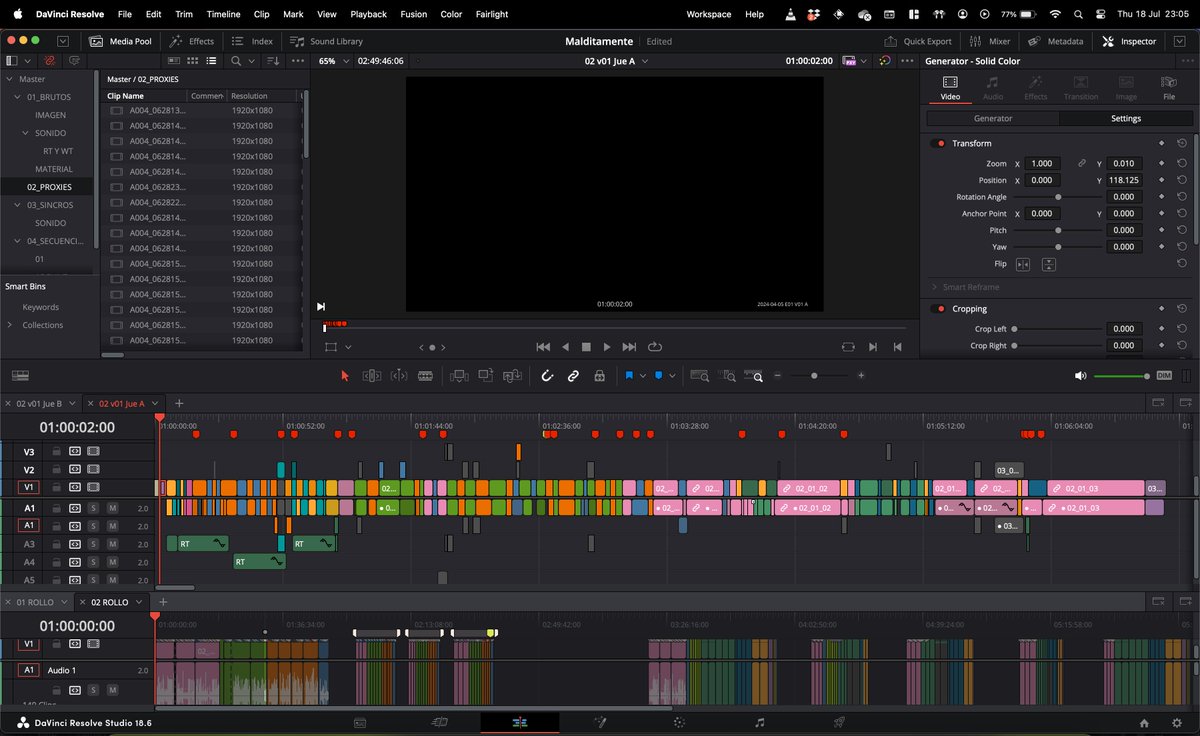Click the Detail Zoom icon
1200x736 pixels.
728,376
